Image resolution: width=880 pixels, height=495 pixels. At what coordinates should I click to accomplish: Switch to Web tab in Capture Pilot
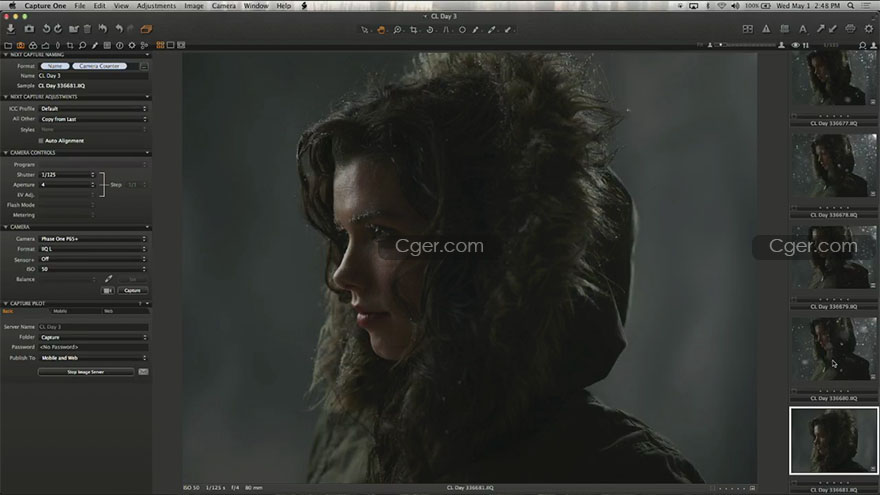click(109, 311)
